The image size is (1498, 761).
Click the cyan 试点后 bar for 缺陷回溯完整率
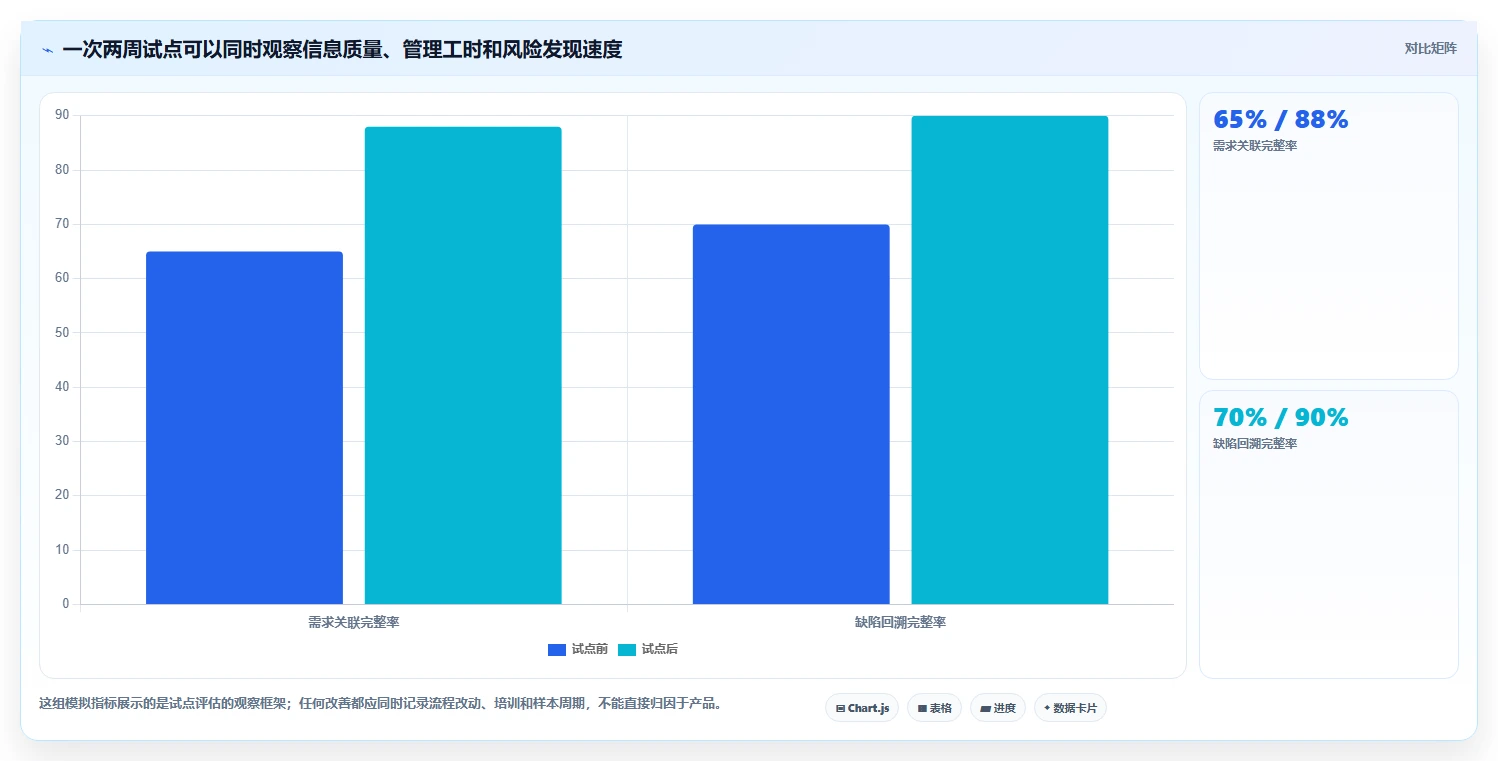(1010, 360)
